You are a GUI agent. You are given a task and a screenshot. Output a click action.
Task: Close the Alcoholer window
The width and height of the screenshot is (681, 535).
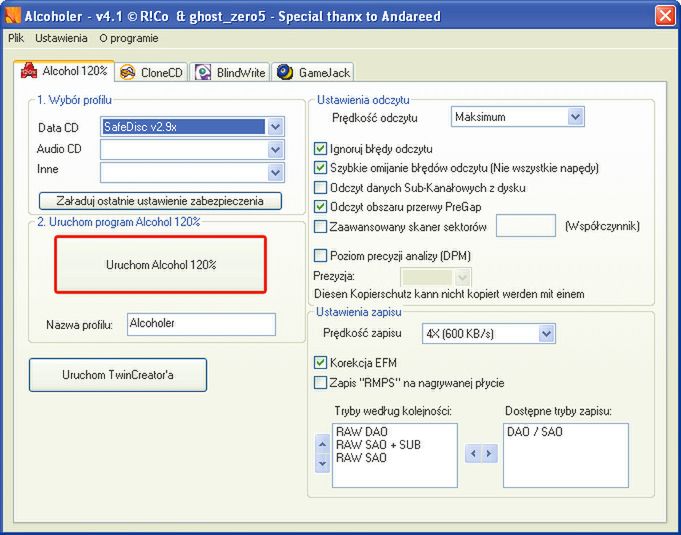point(665,17)
